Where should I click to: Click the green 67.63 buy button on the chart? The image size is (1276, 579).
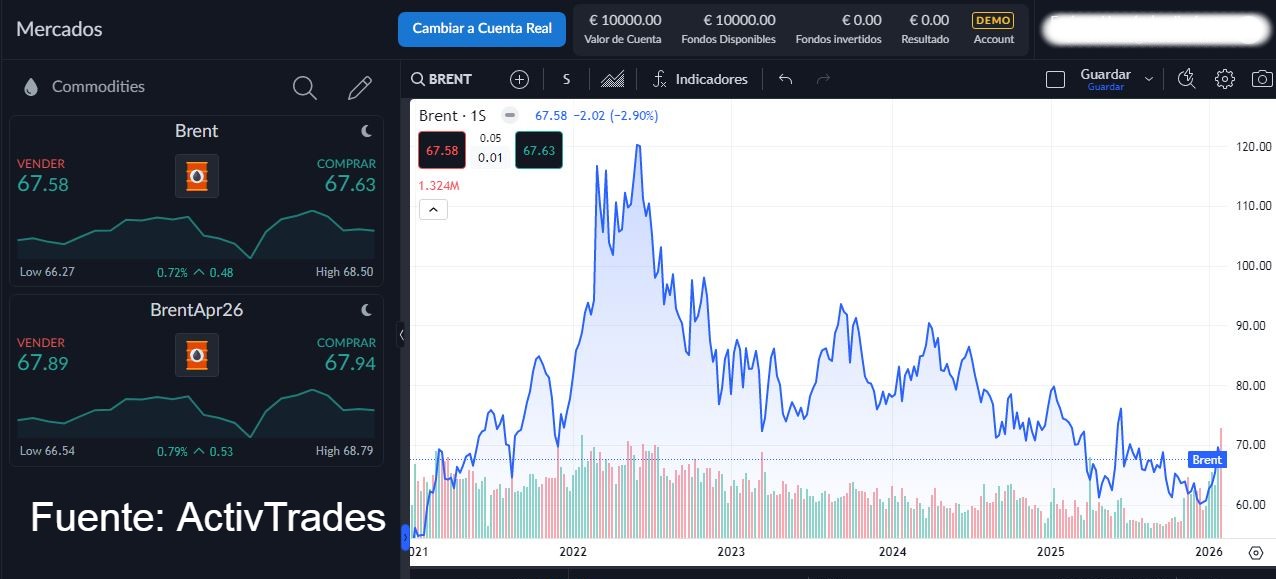pos(539,151)
